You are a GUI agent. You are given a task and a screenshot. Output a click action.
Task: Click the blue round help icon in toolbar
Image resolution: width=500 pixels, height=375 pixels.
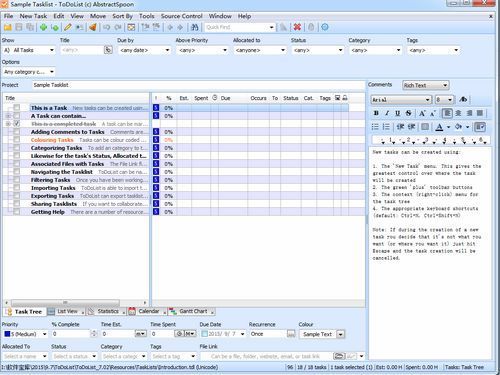(x=325, y=27)
